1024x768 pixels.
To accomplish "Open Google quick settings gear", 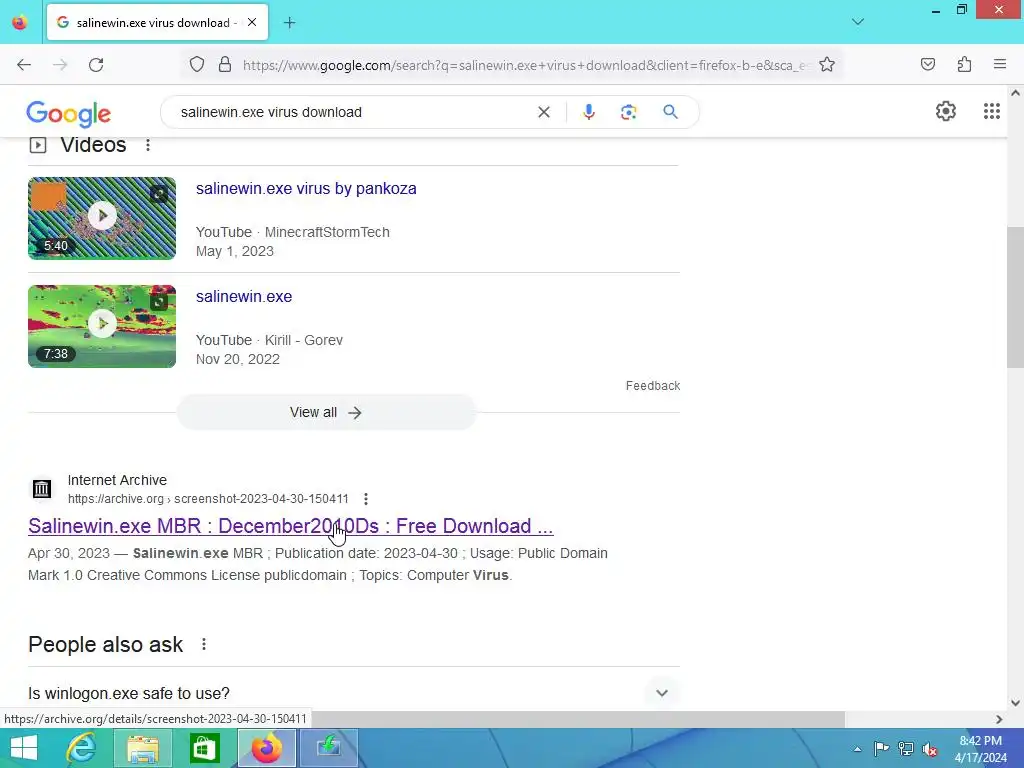I will [x=946, y=112].
